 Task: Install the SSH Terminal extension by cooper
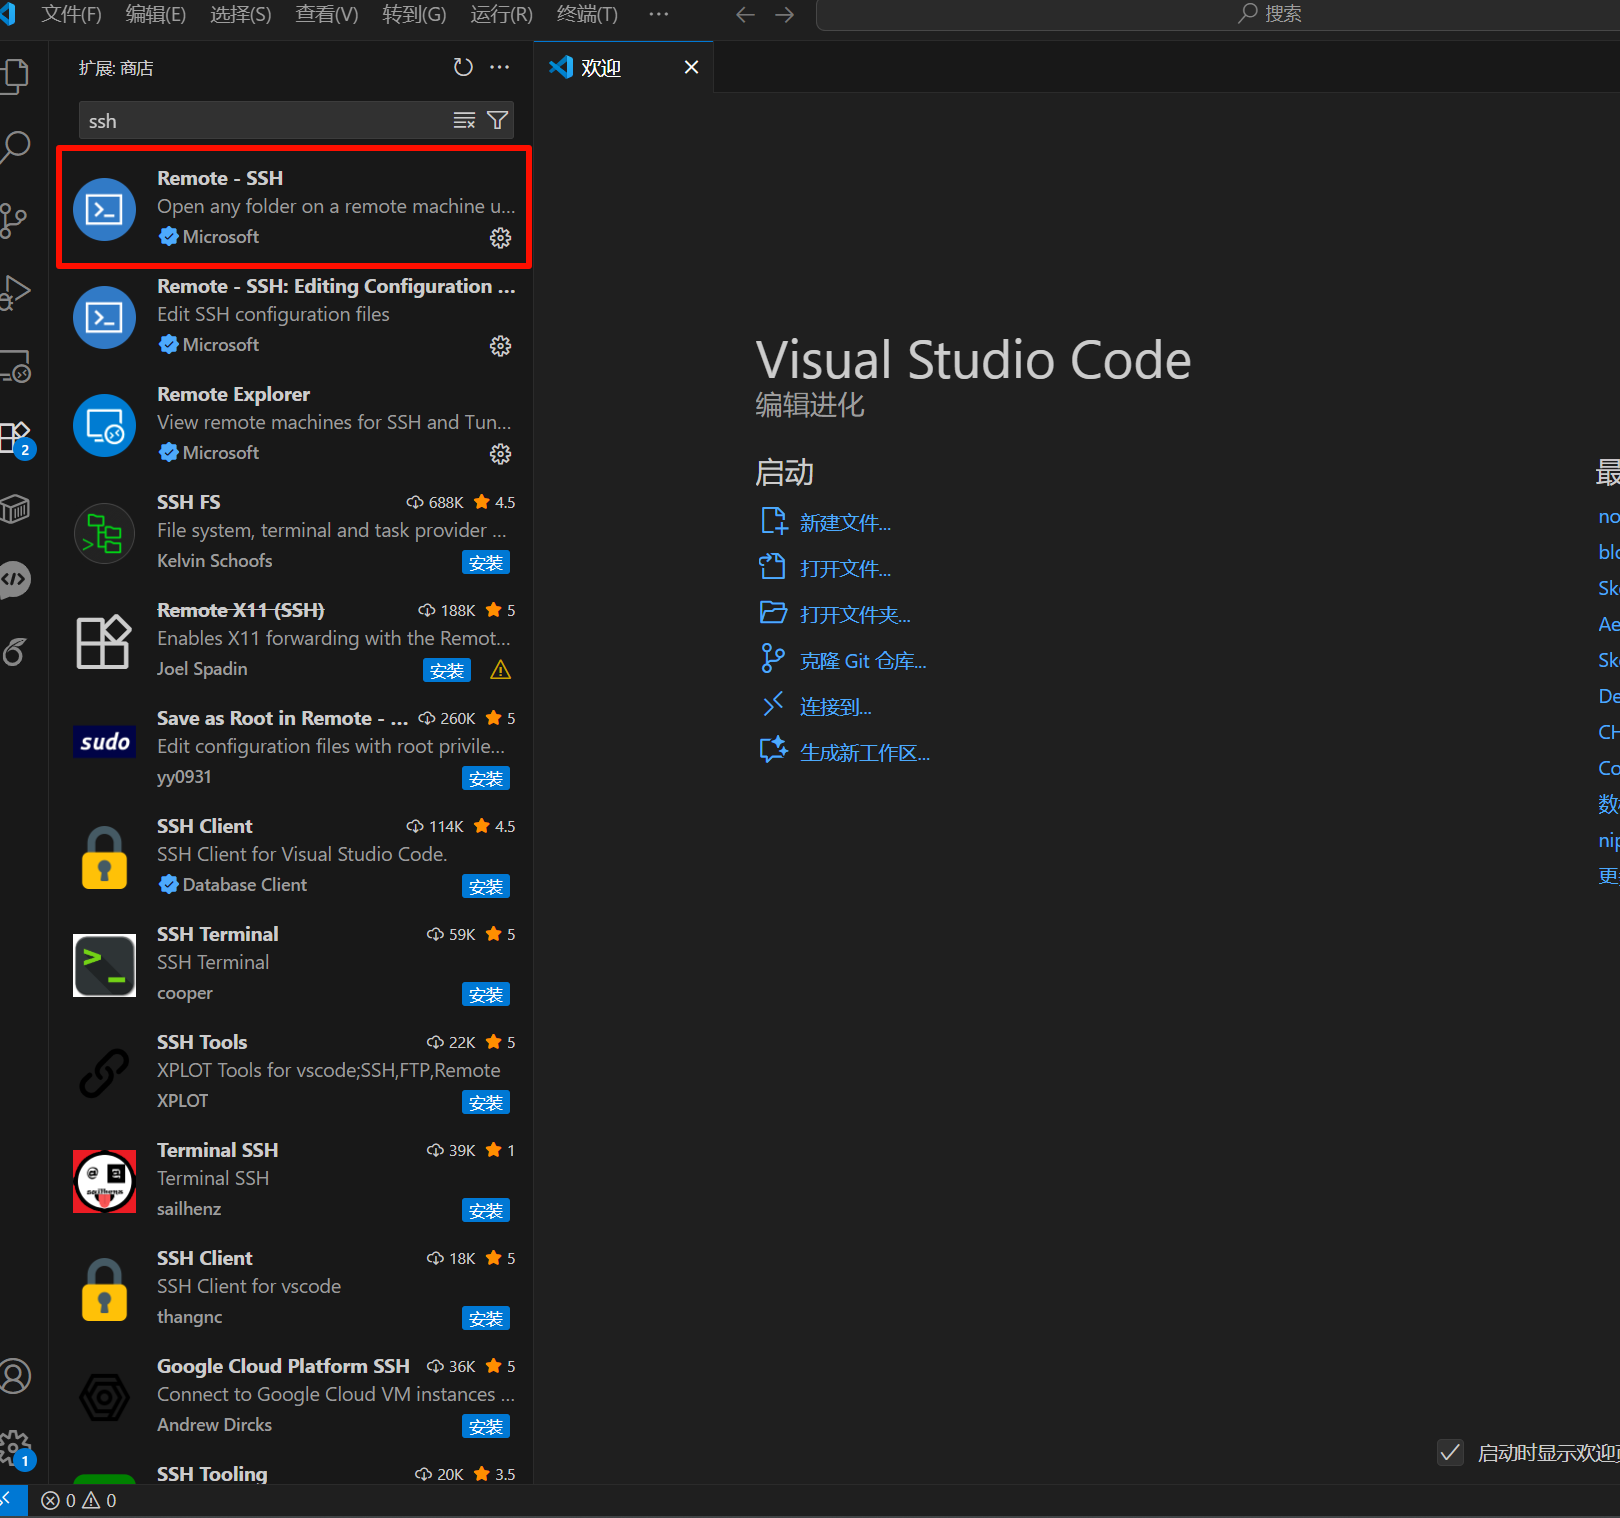tap(486, 994)
